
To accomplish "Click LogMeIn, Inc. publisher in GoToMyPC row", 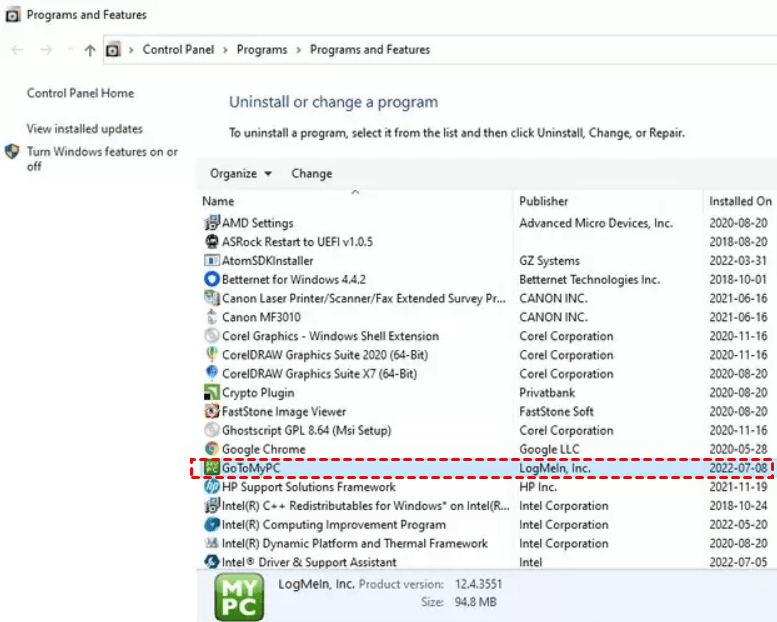I will (x=555, y=468).
